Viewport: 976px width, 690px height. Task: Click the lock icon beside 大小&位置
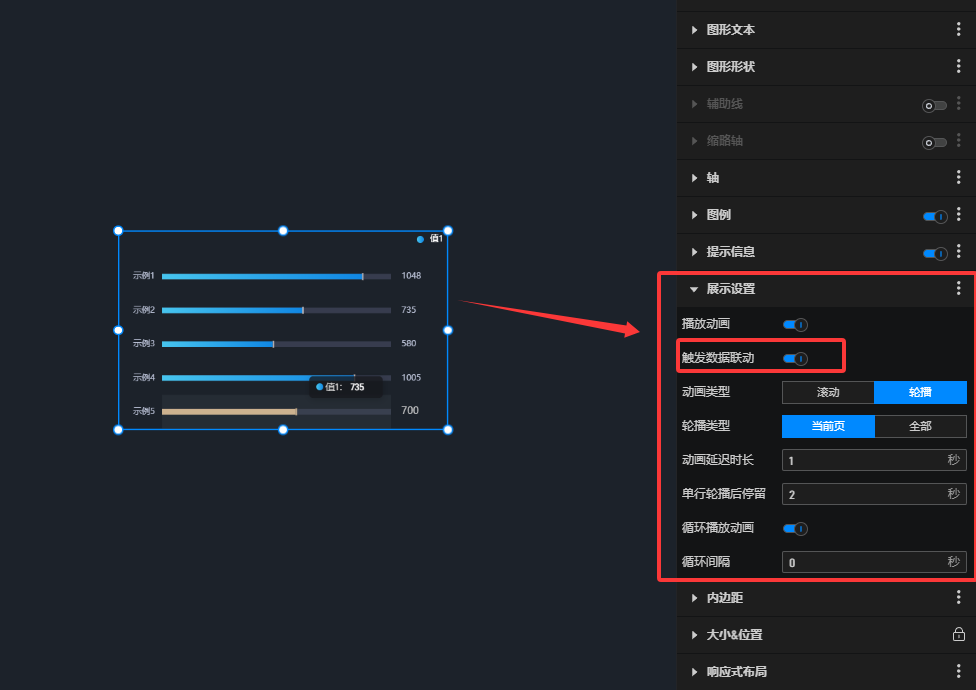pyautogui.click(x=958, y=635)
